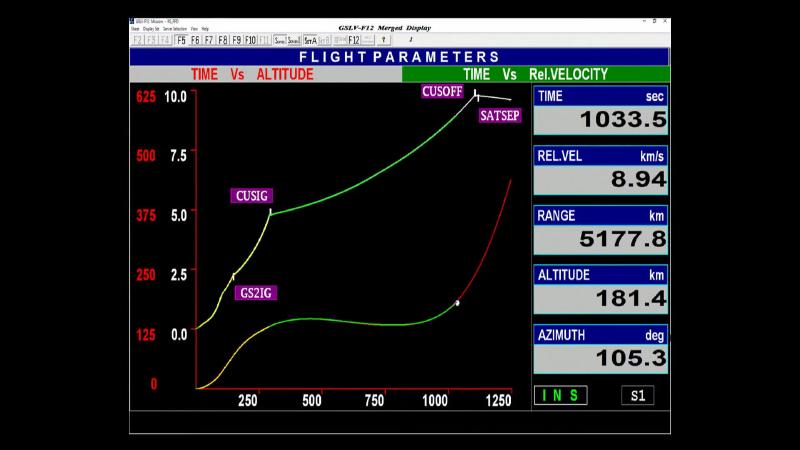Open the View menu
This screenshot has height=450, width=800.
coord(194,29)
